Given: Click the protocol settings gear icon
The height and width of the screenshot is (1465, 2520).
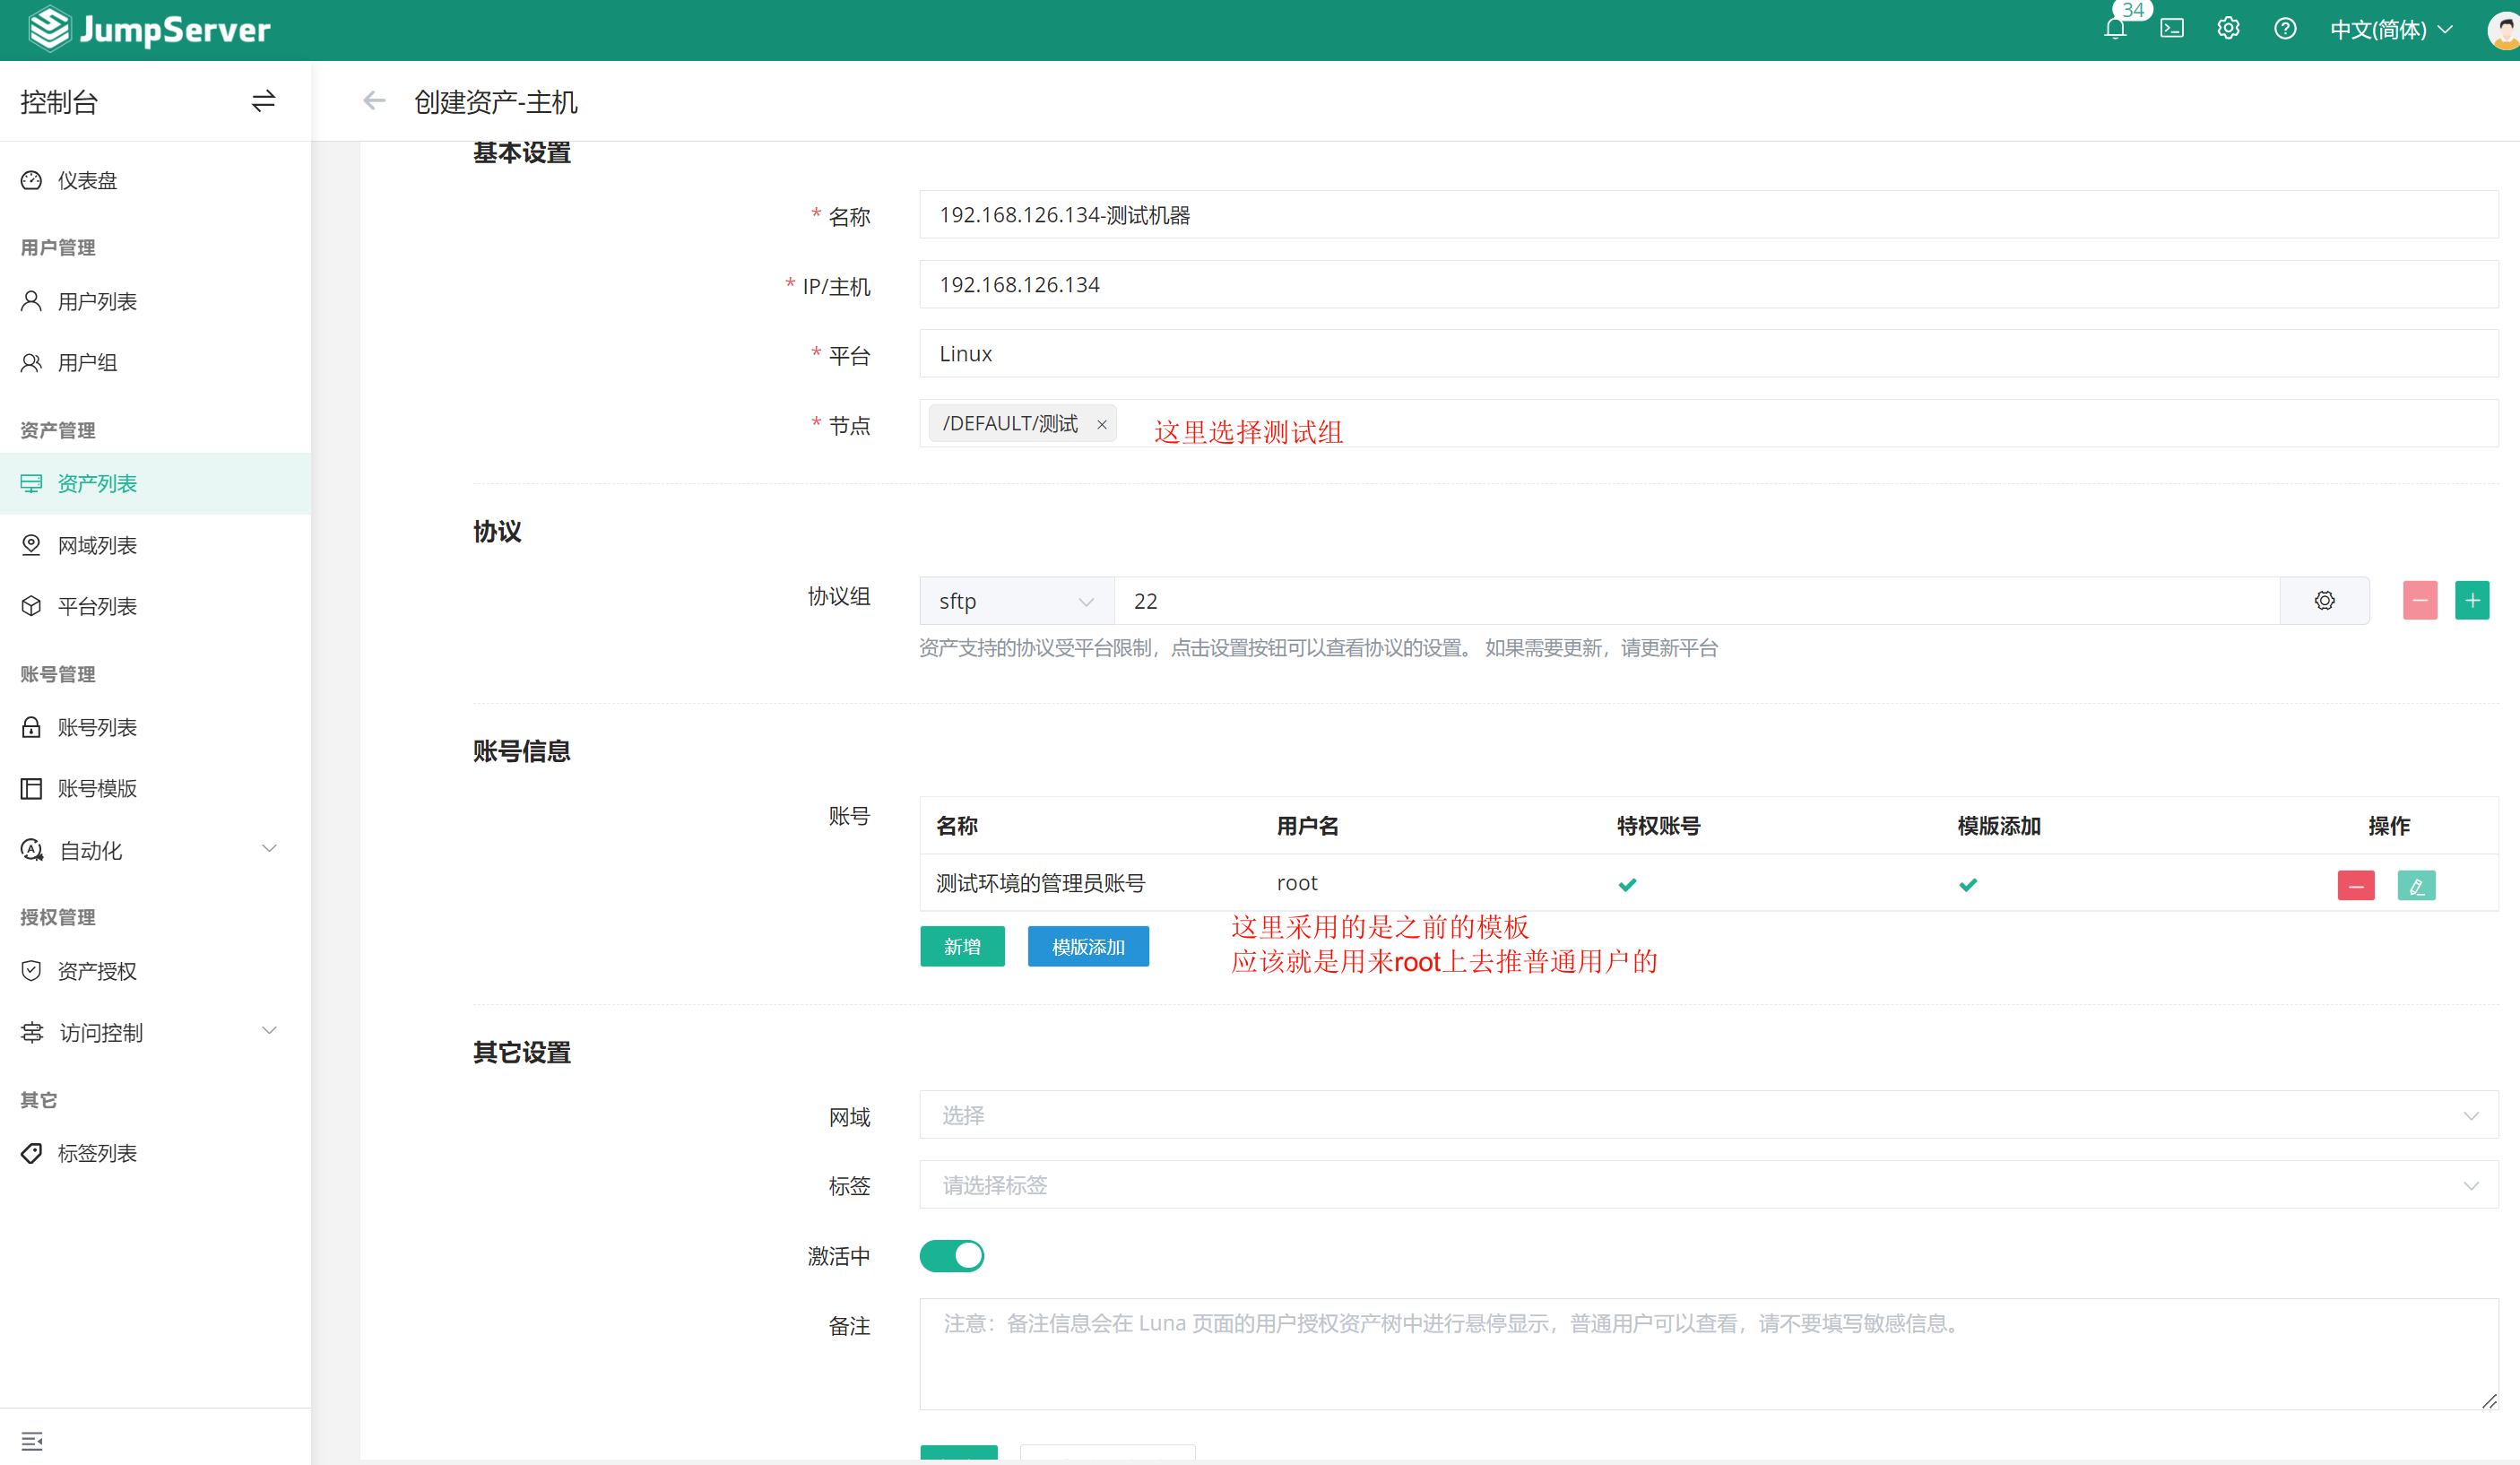Looking at the screenshot, I should [2324, 600].
